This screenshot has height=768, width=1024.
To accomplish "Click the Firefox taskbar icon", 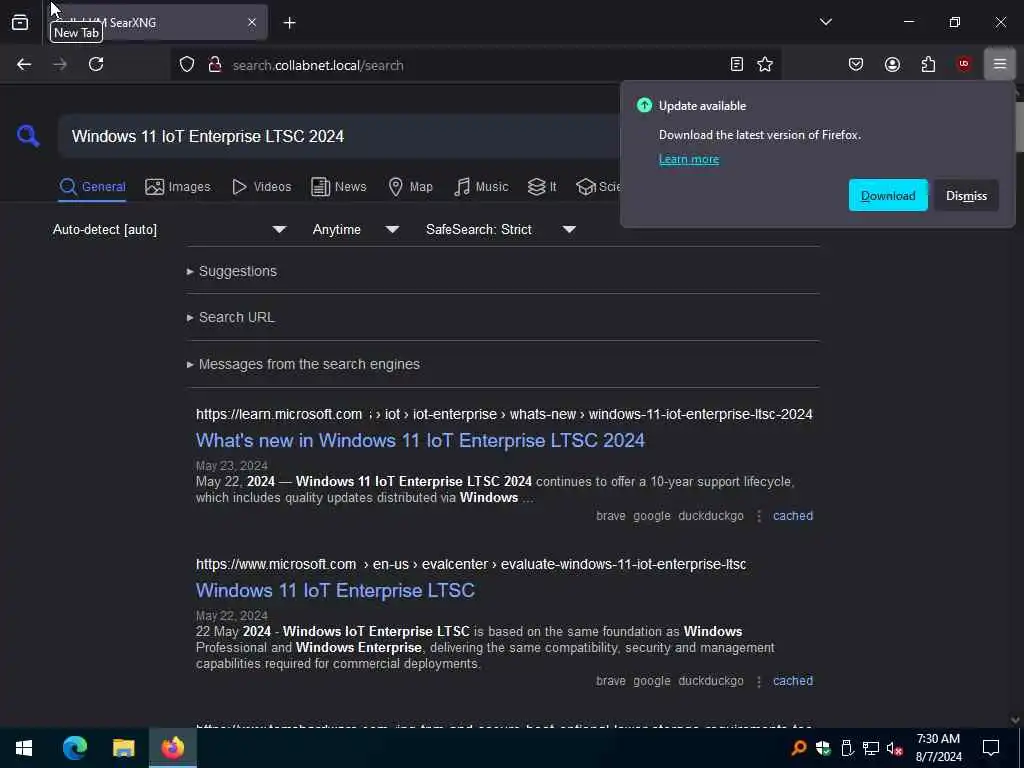I will click(172, 747).
